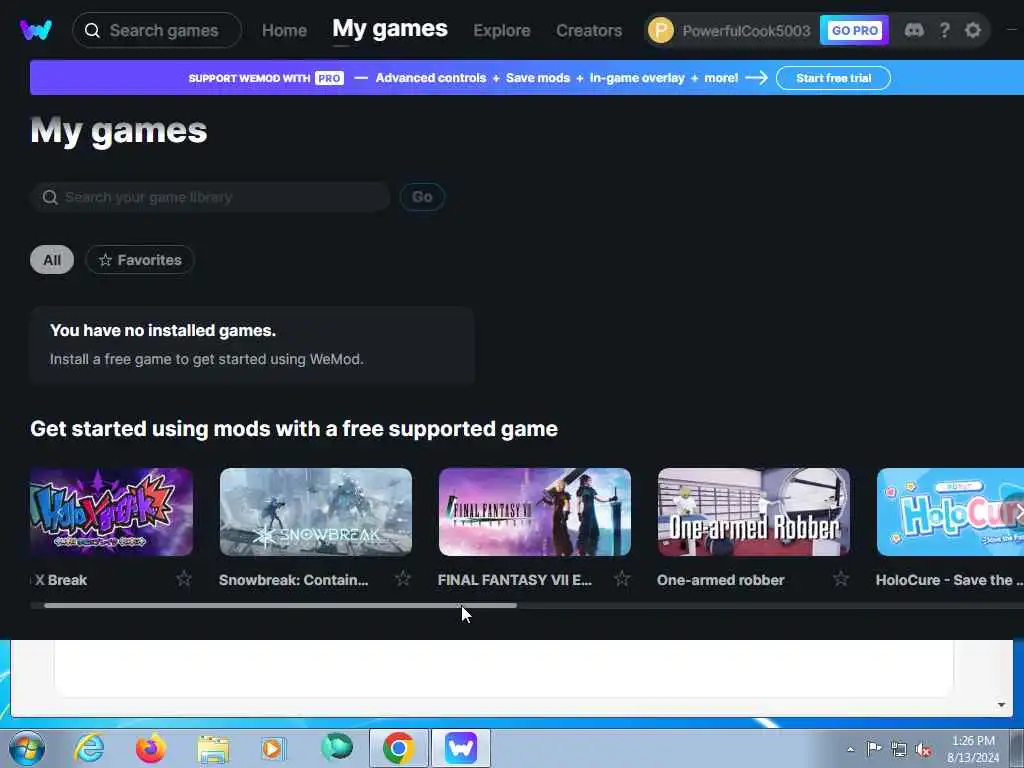
Task: Click the Go search button
Action: 422,197
